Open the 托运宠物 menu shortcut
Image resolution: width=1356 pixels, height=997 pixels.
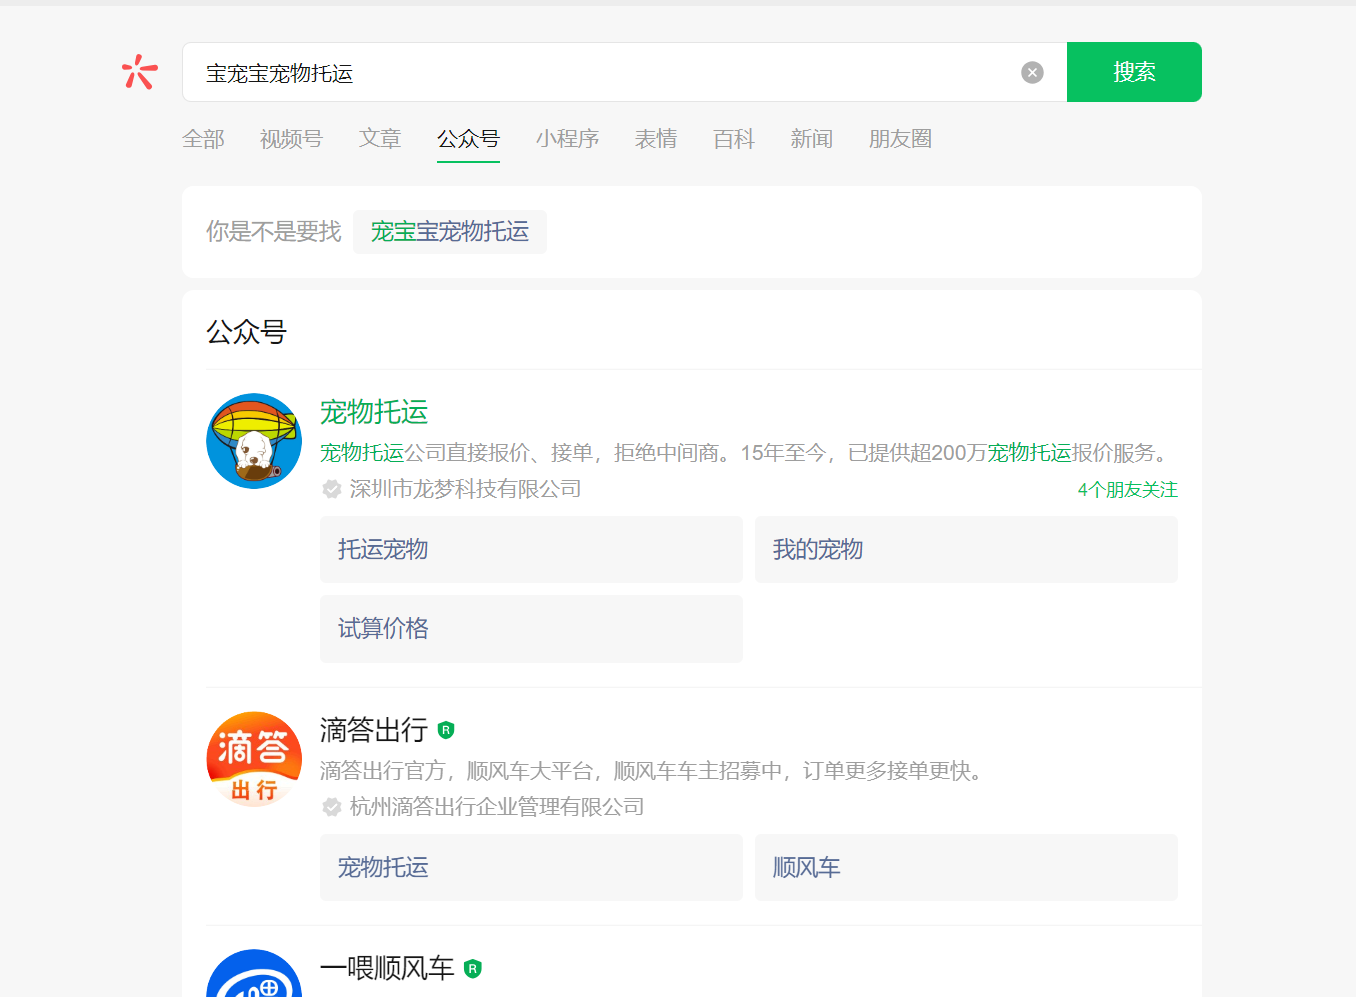531,550
